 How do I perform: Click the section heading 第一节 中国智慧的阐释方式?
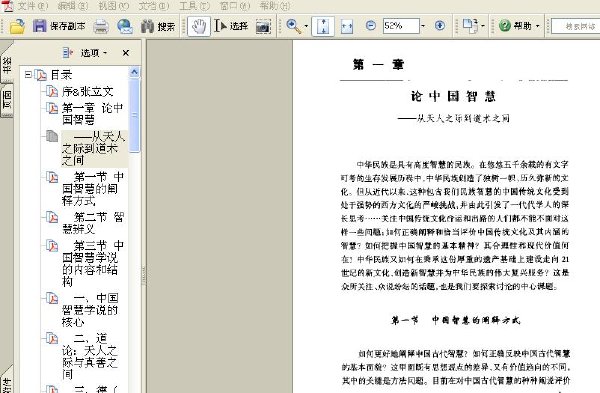pos(455,320)
